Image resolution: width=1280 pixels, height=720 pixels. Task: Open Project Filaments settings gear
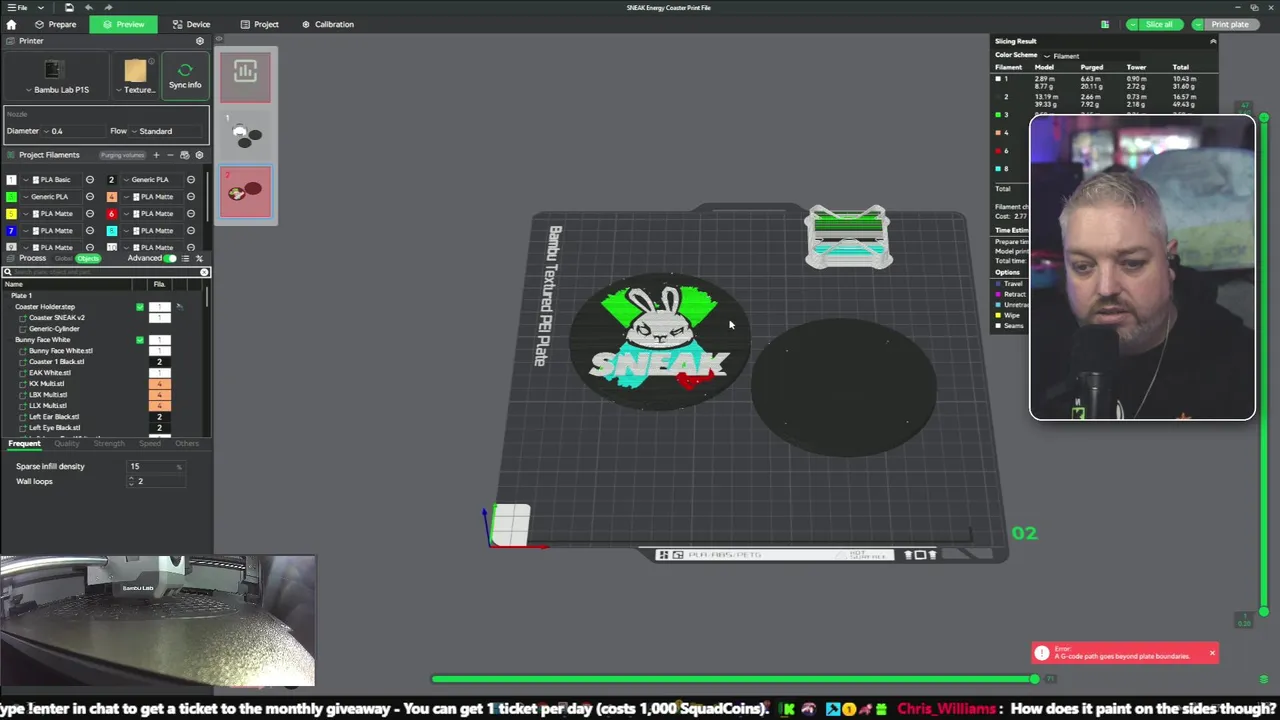tap(199, 155)
